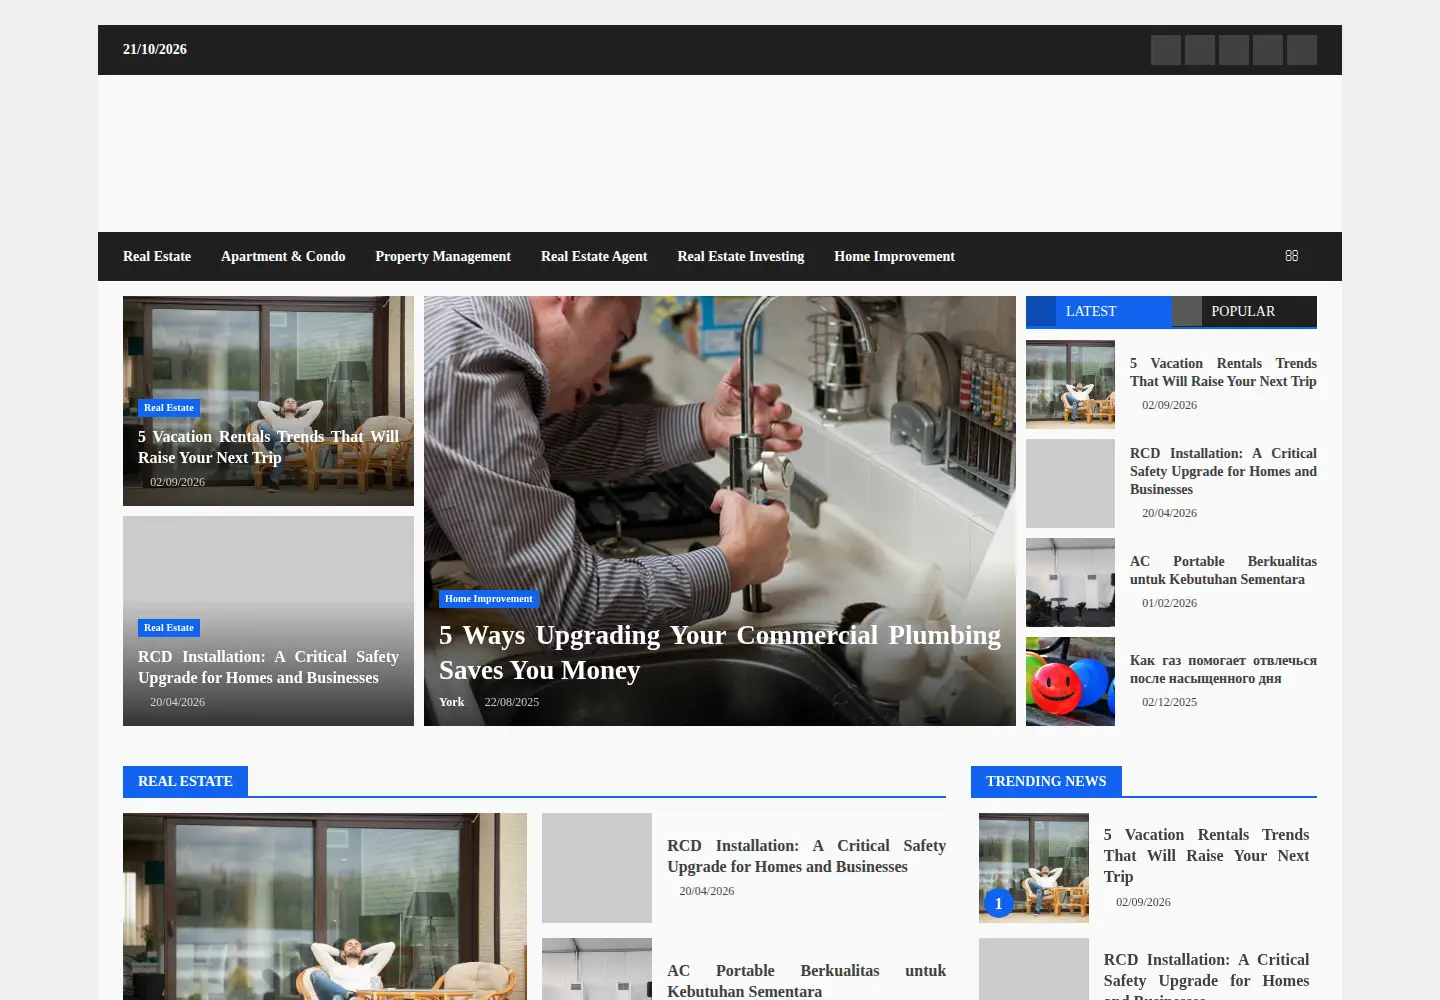Image resolution: width=1440 pixels, height=1000 pixels.
Task: Navigate to Real Estate Investing
Action: (741, 256)
